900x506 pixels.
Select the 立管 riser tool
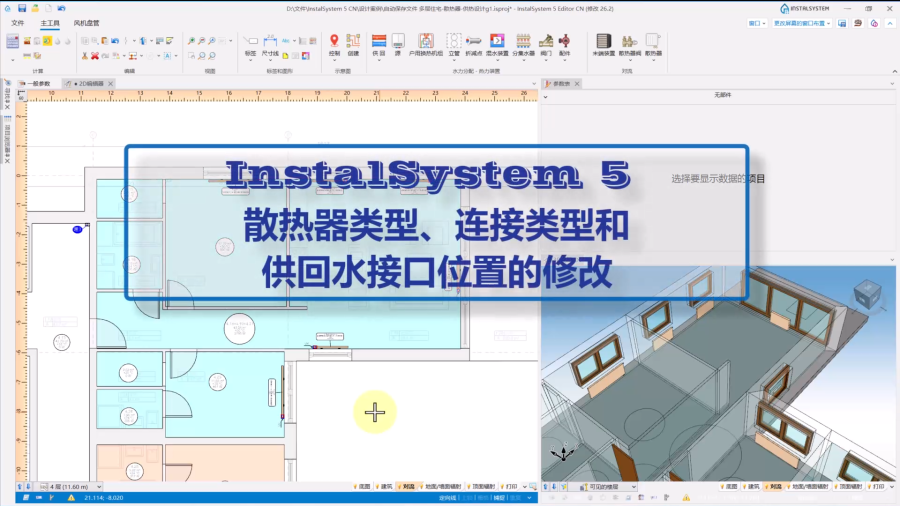[x=454, y=45]
